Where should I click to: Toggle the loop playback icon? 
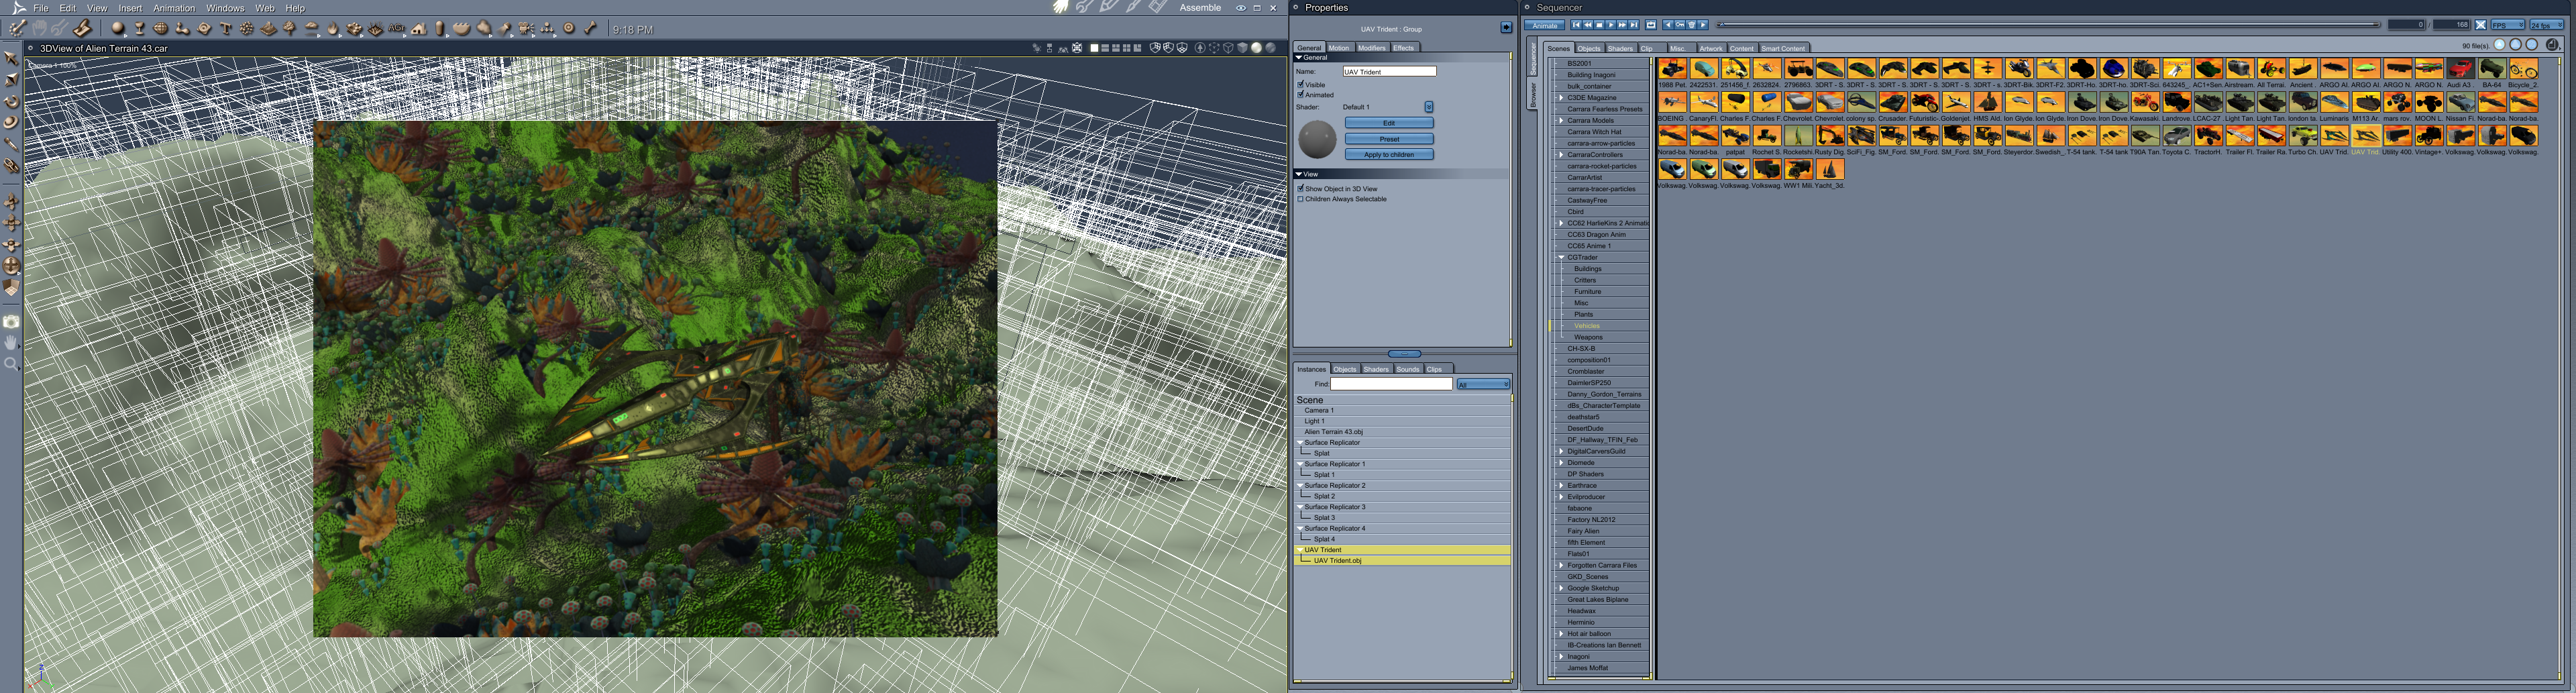point(1651,25)
